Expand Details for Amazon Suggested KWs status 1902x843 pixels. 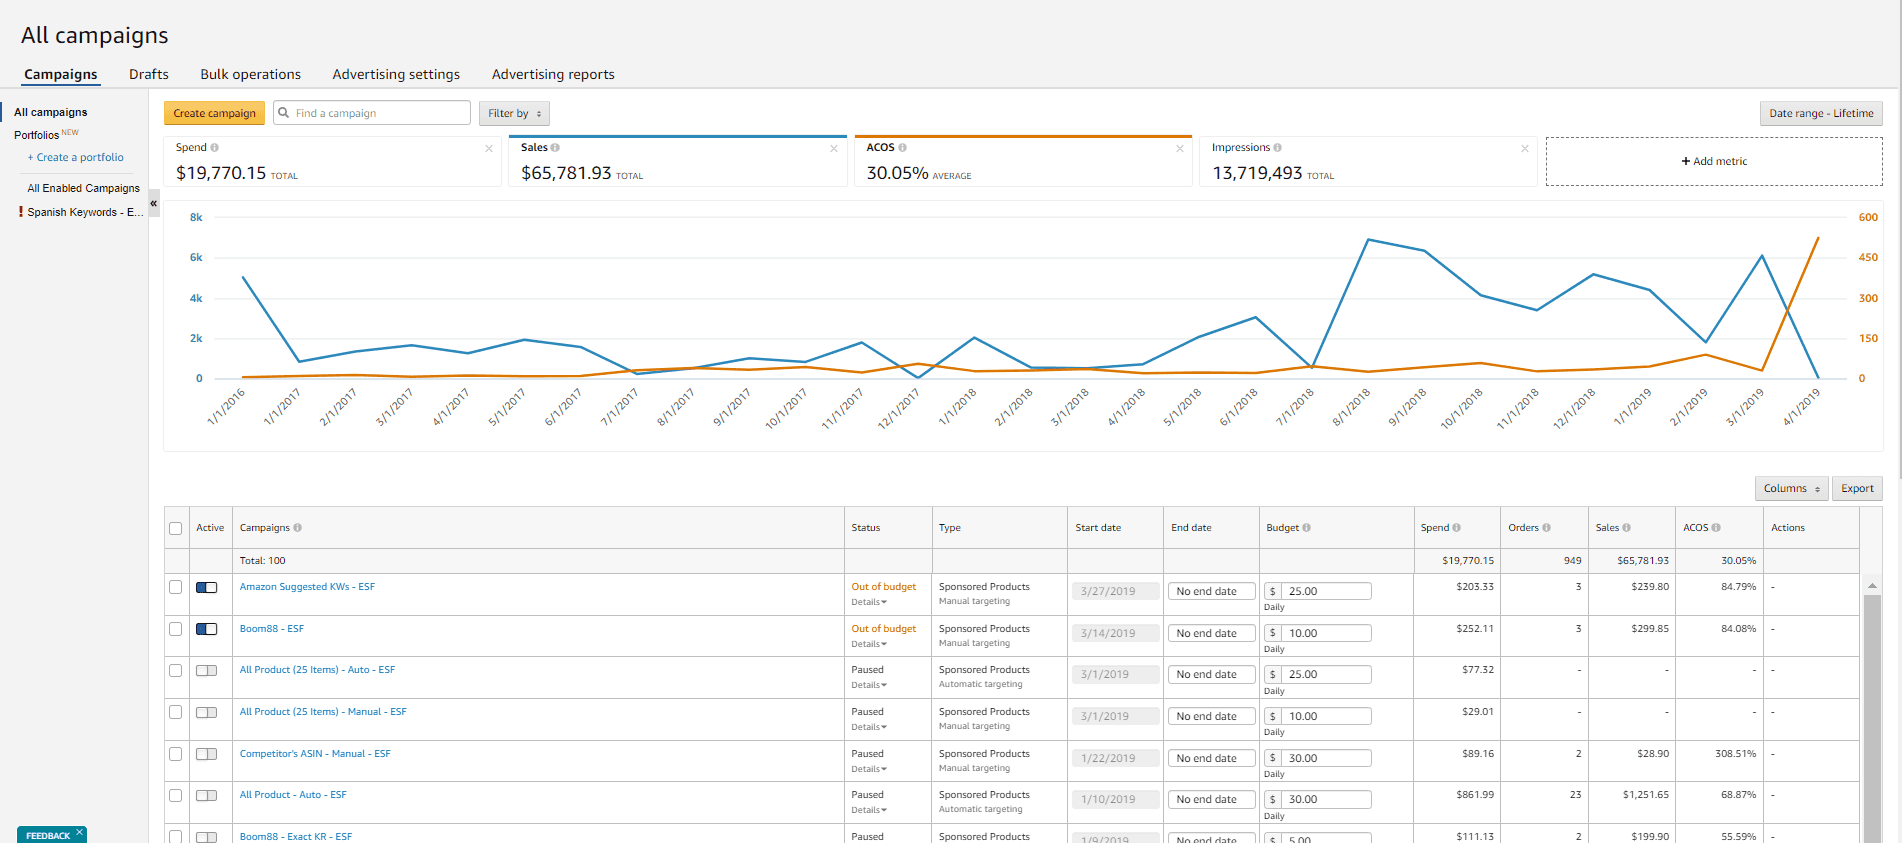(x=869, y=602)
